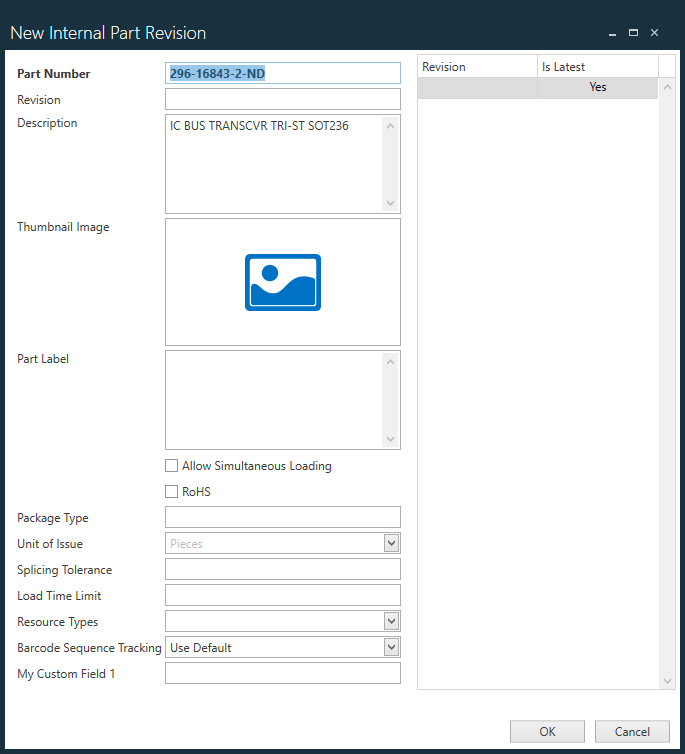Click the thumbnail image placeholder icon
The width and height of the screenshot is (685, 754).
point(282,282)
